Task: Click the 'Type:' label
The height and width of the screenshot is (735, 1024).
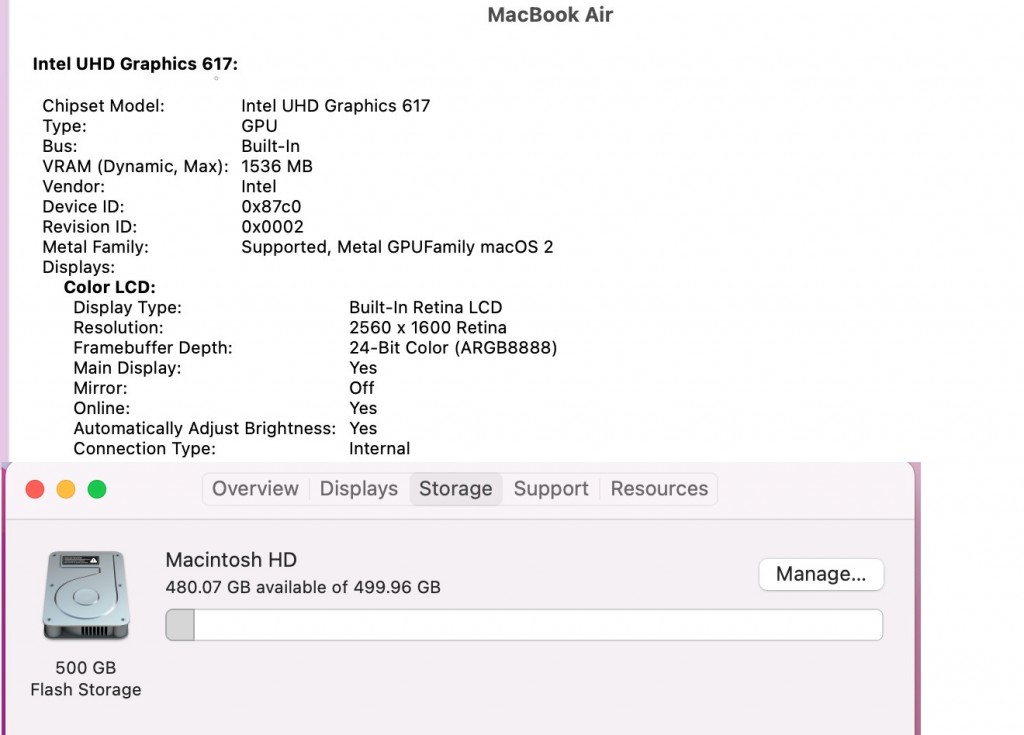Action: click(x=64, y=126)
